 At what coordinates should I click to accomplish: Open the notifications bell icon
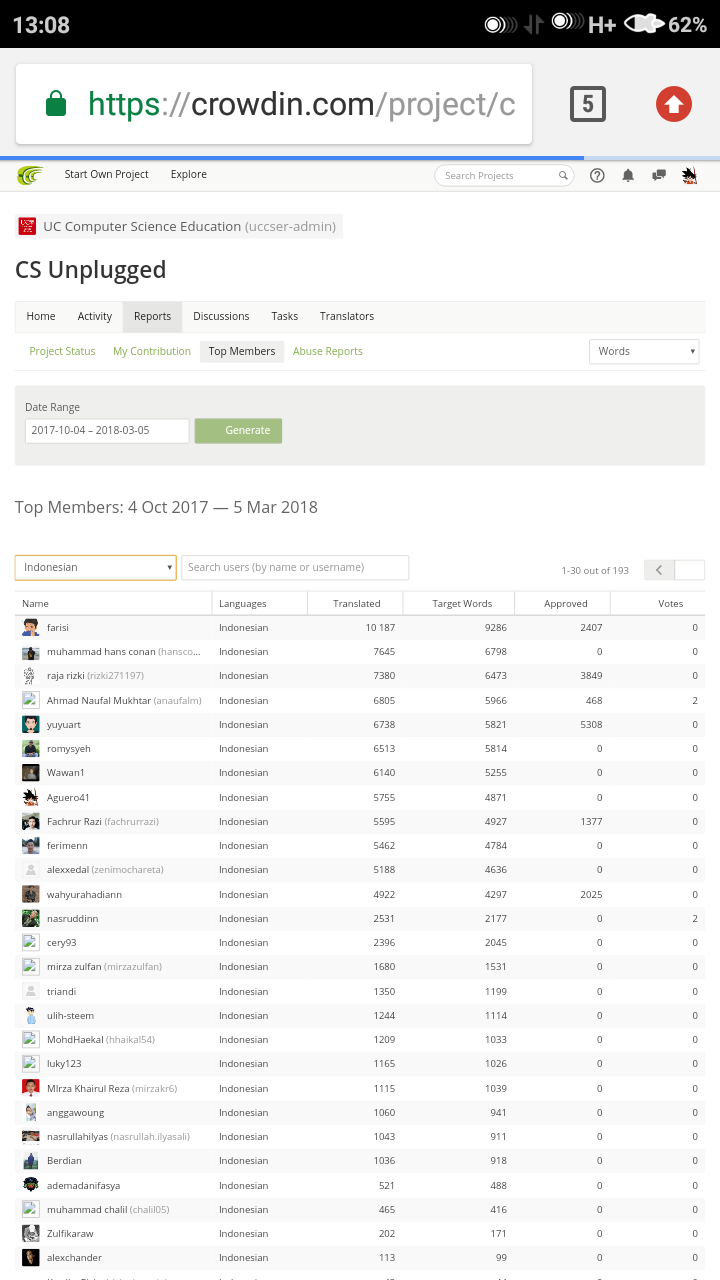tap(628, 175)
